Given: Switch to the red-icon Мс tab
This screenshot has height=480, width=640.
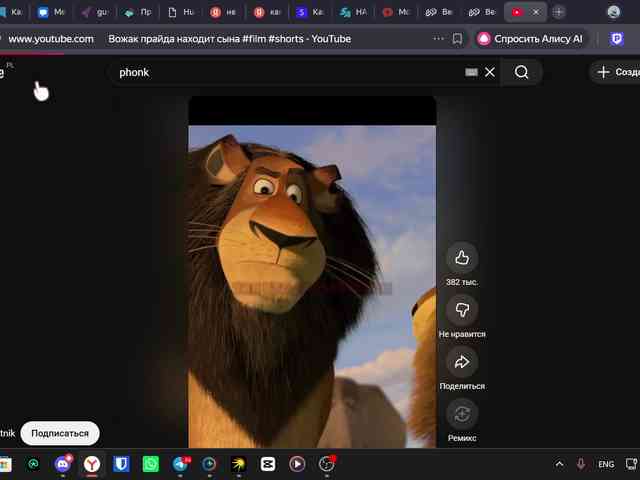Looking at the screenshot, I should (x=396, y=12).
